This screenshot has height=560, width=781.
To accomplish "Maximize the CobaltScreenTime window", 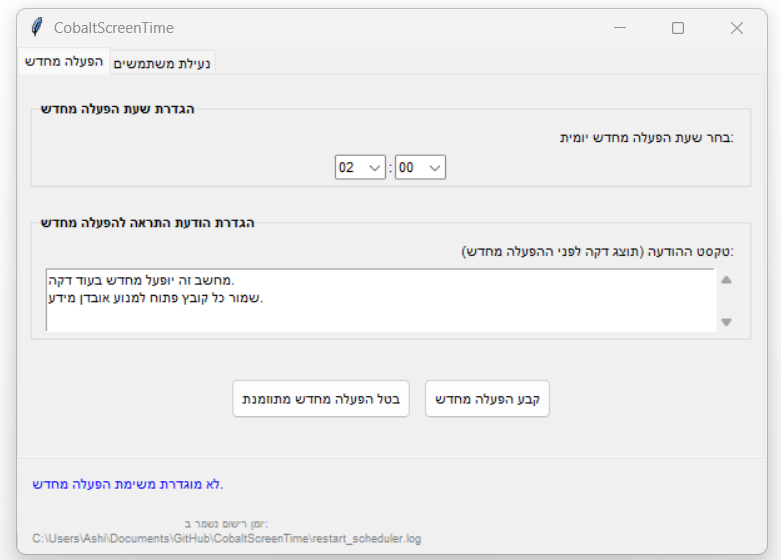I will click(678, 28).
